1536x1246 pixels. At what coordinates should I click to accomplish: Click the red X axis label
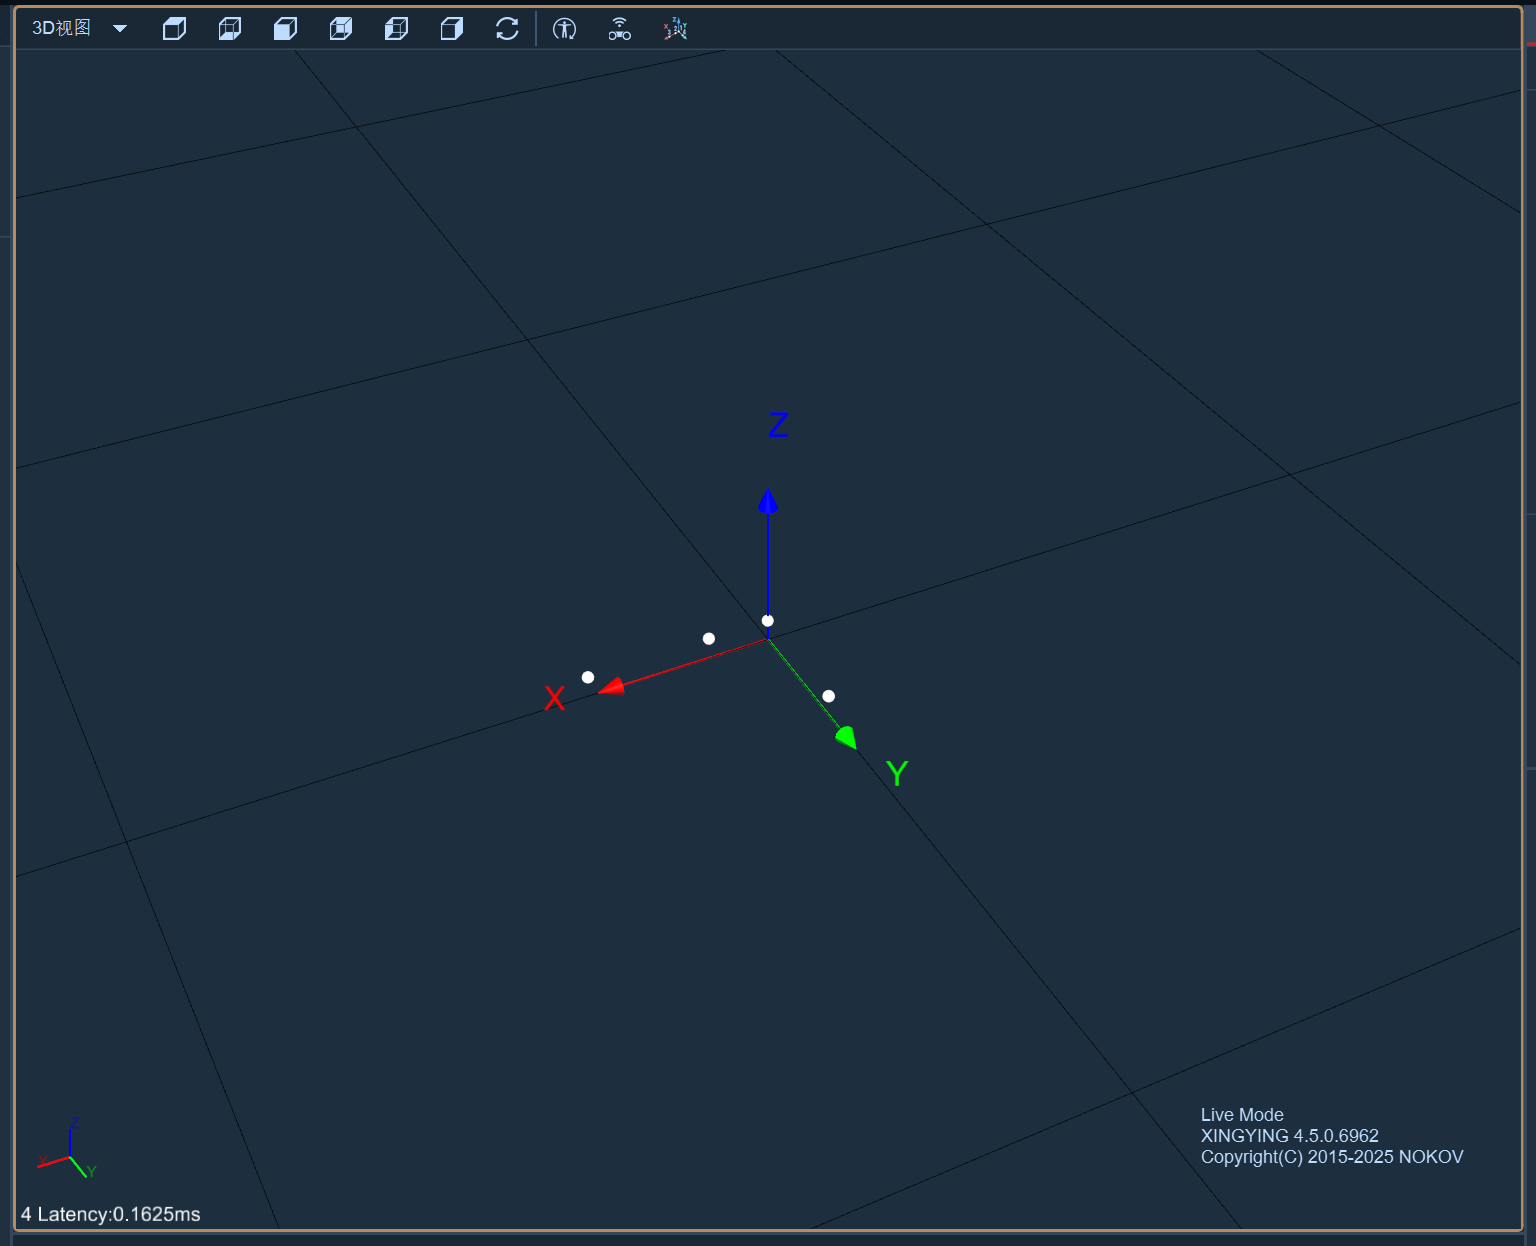tap(555, 698)
